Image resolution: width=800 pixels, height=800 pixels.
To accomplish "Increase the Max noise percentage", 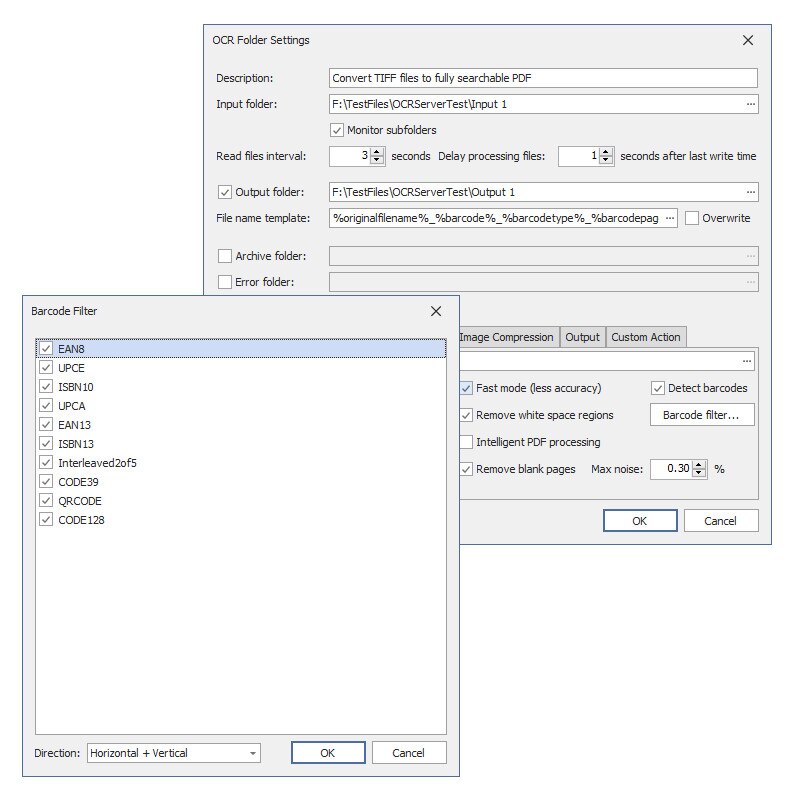I will [x=699, y=465].
